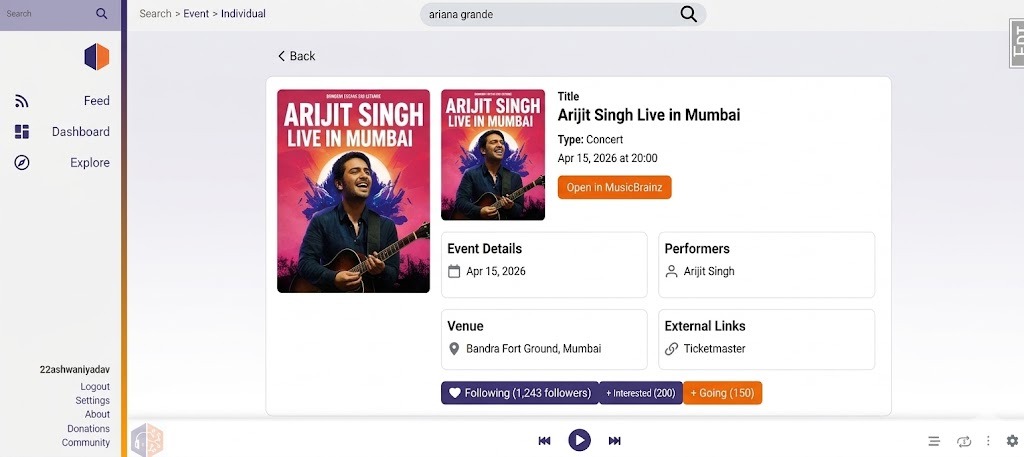This screenshot has height=457, width=1024.
Task: Toggle Going status for the concert
Action: [x=722, y=393]
